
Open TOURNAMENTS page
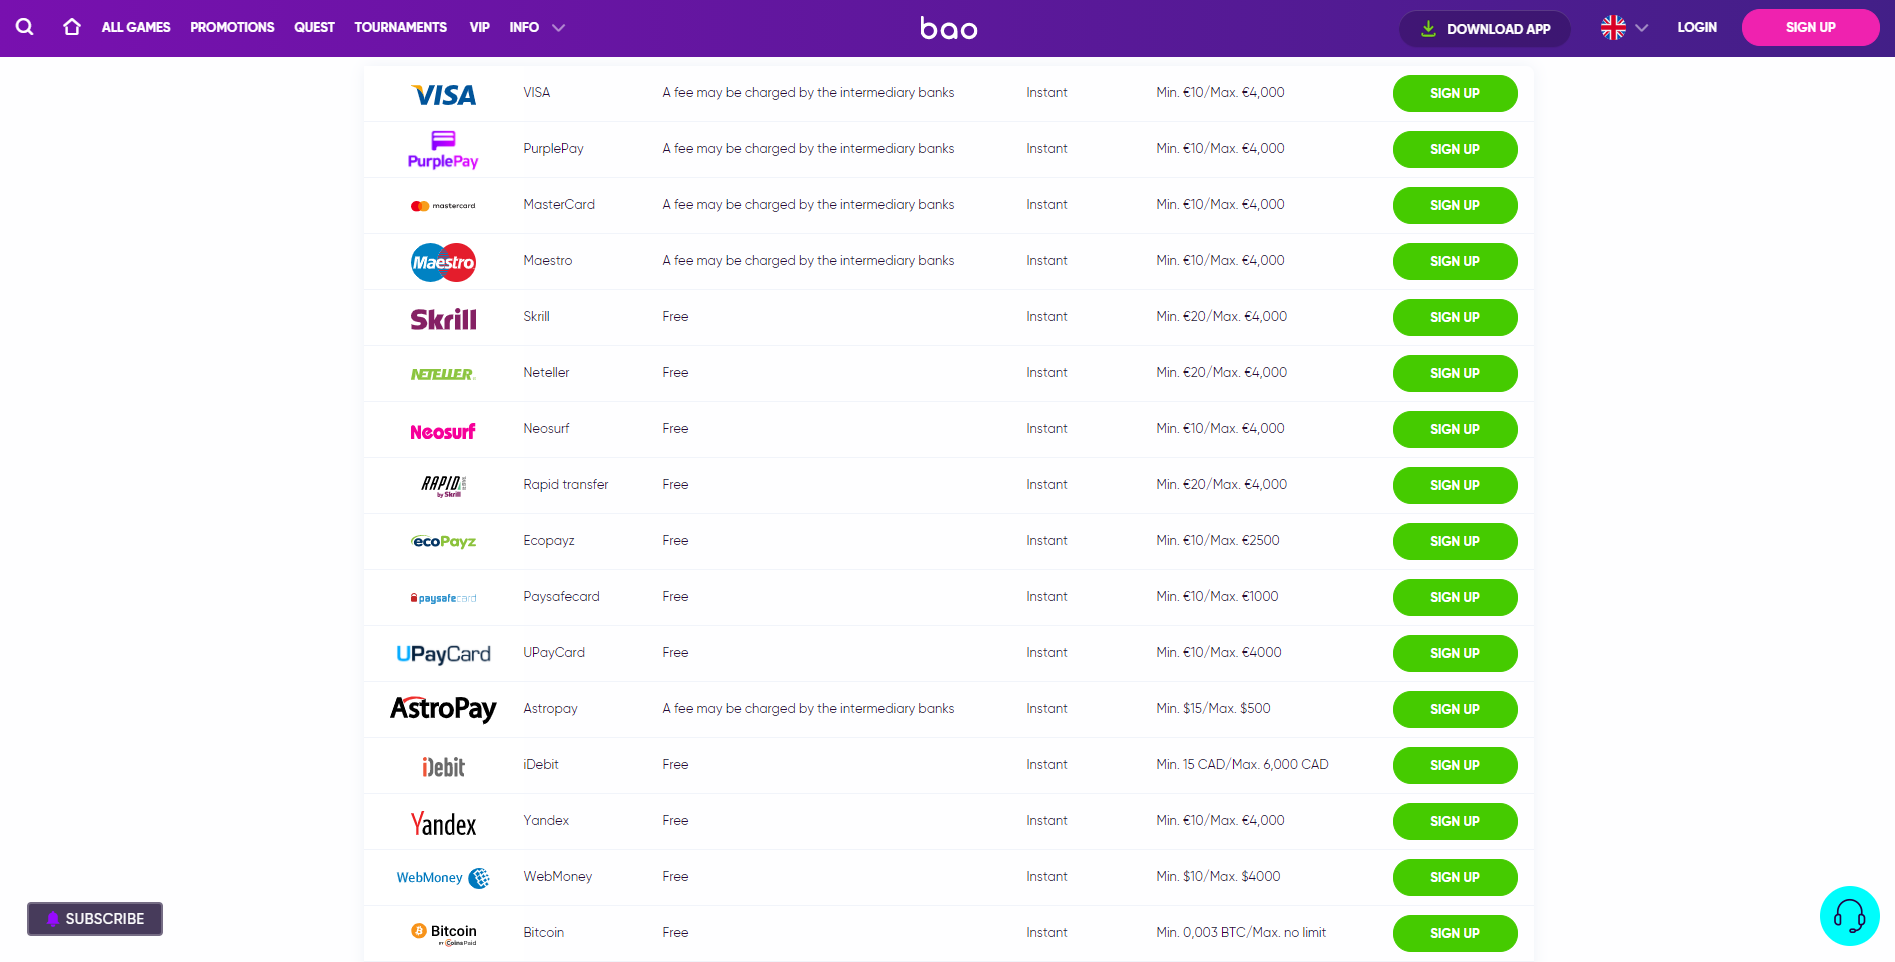(x=400, y=27)
